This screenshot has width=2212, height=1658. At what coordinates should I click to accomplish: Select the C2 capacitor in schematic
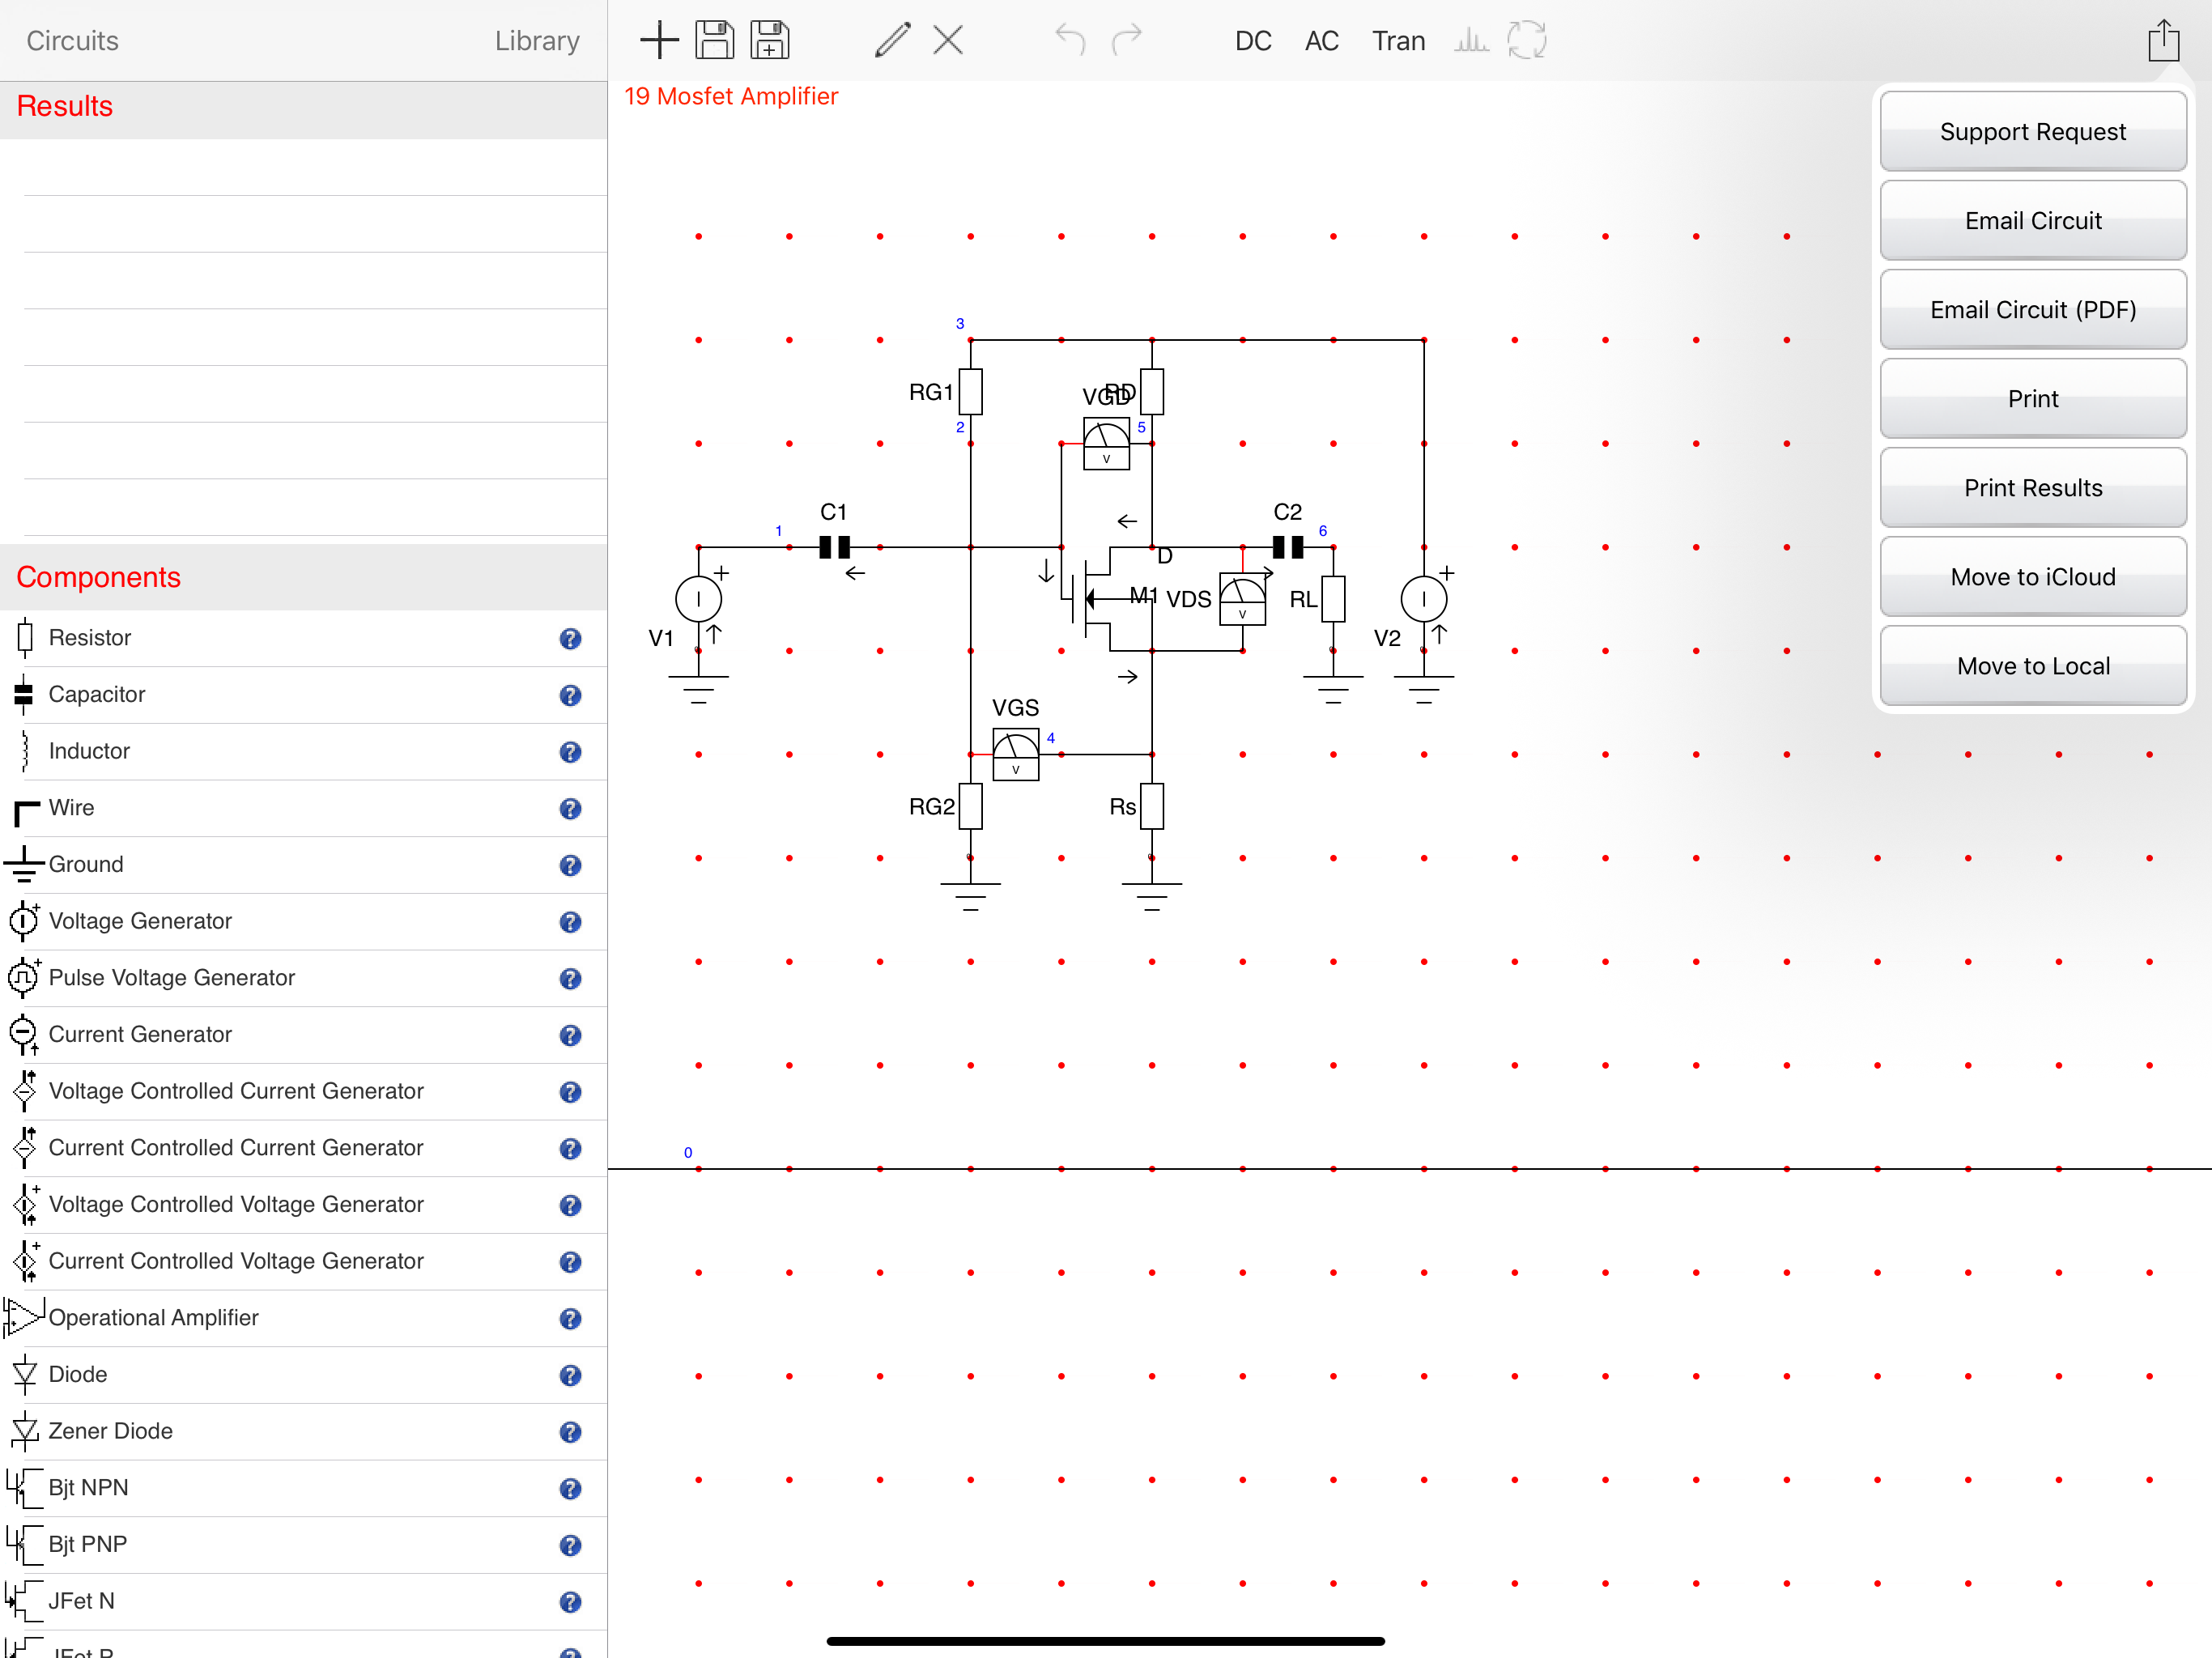click(x=1287, y=547)
